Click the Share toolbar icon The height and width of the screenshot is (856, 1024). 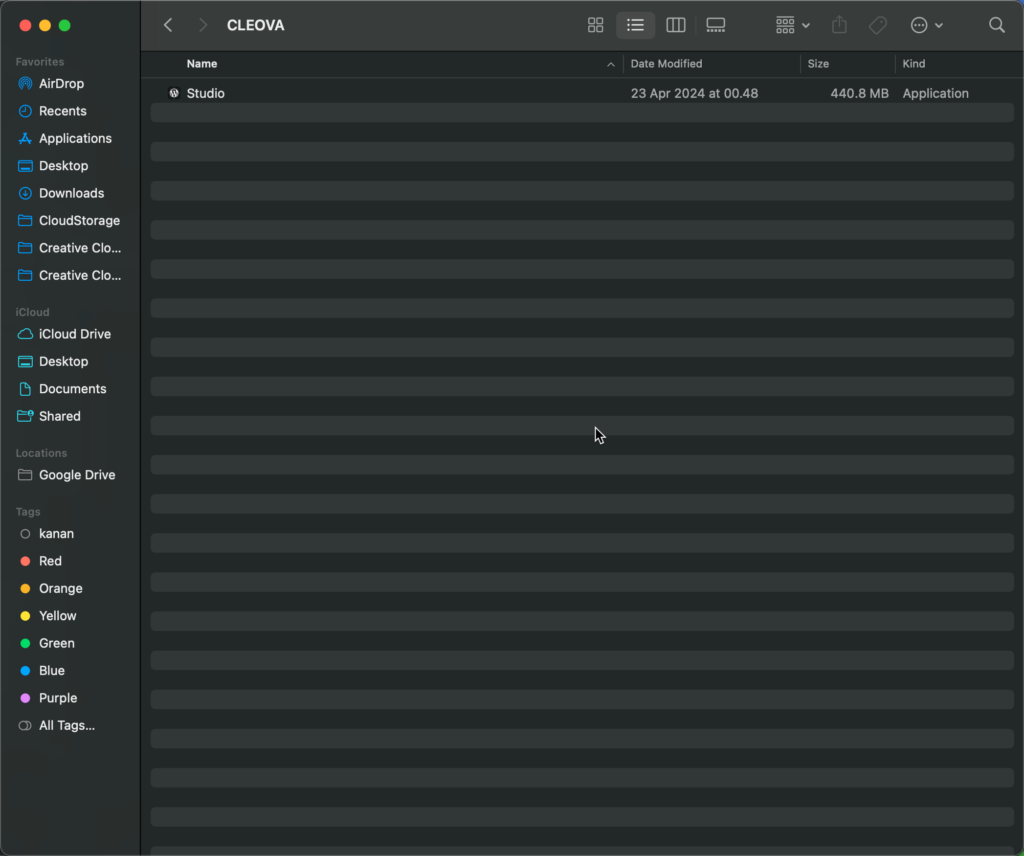(839, 25)
